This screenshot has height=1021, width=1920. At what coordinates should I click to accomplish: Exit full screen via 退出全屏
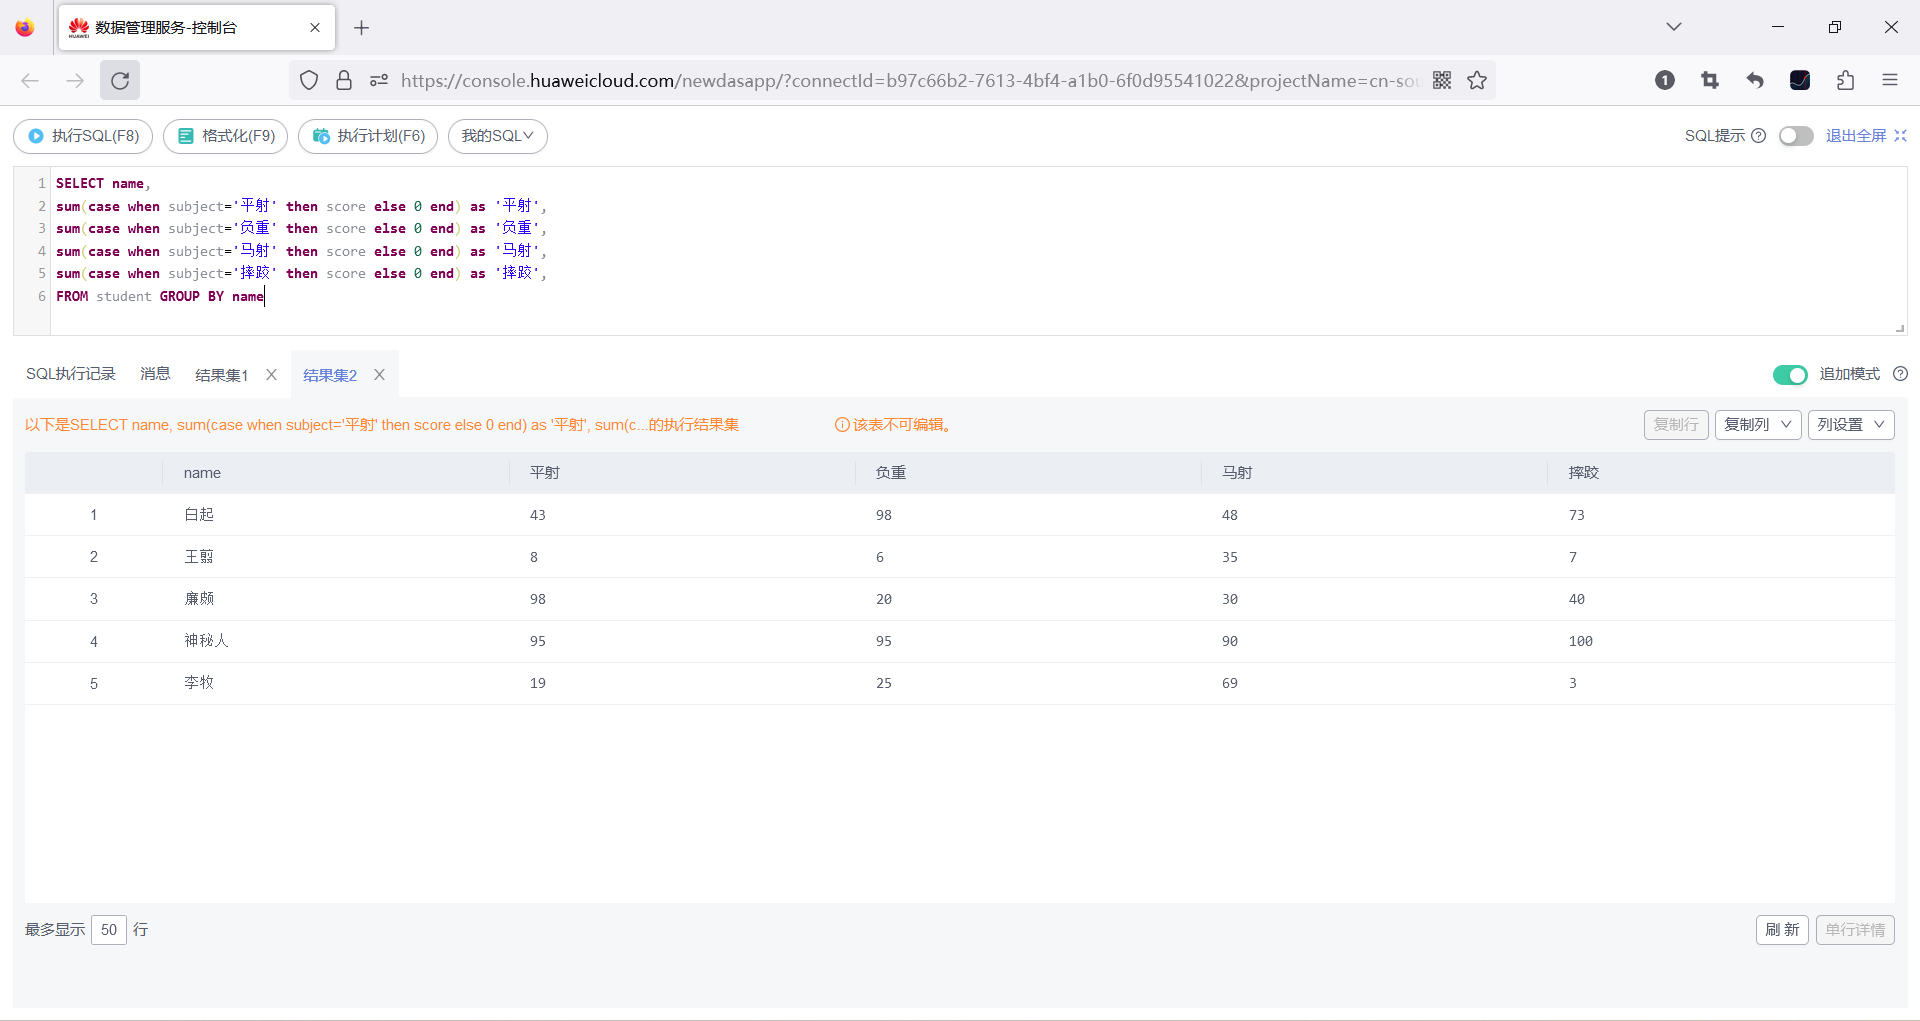[x=1866, y=136]
